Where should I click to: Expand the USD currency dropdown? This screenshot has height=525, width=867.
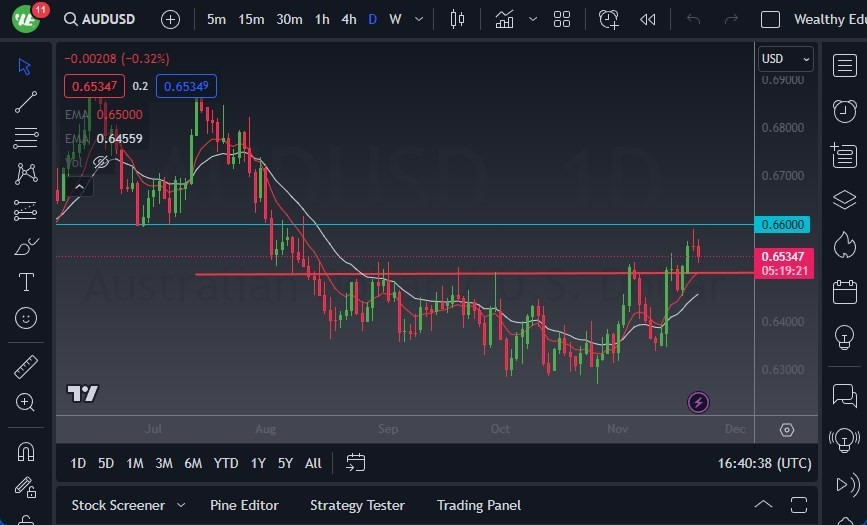coord(785,59)
